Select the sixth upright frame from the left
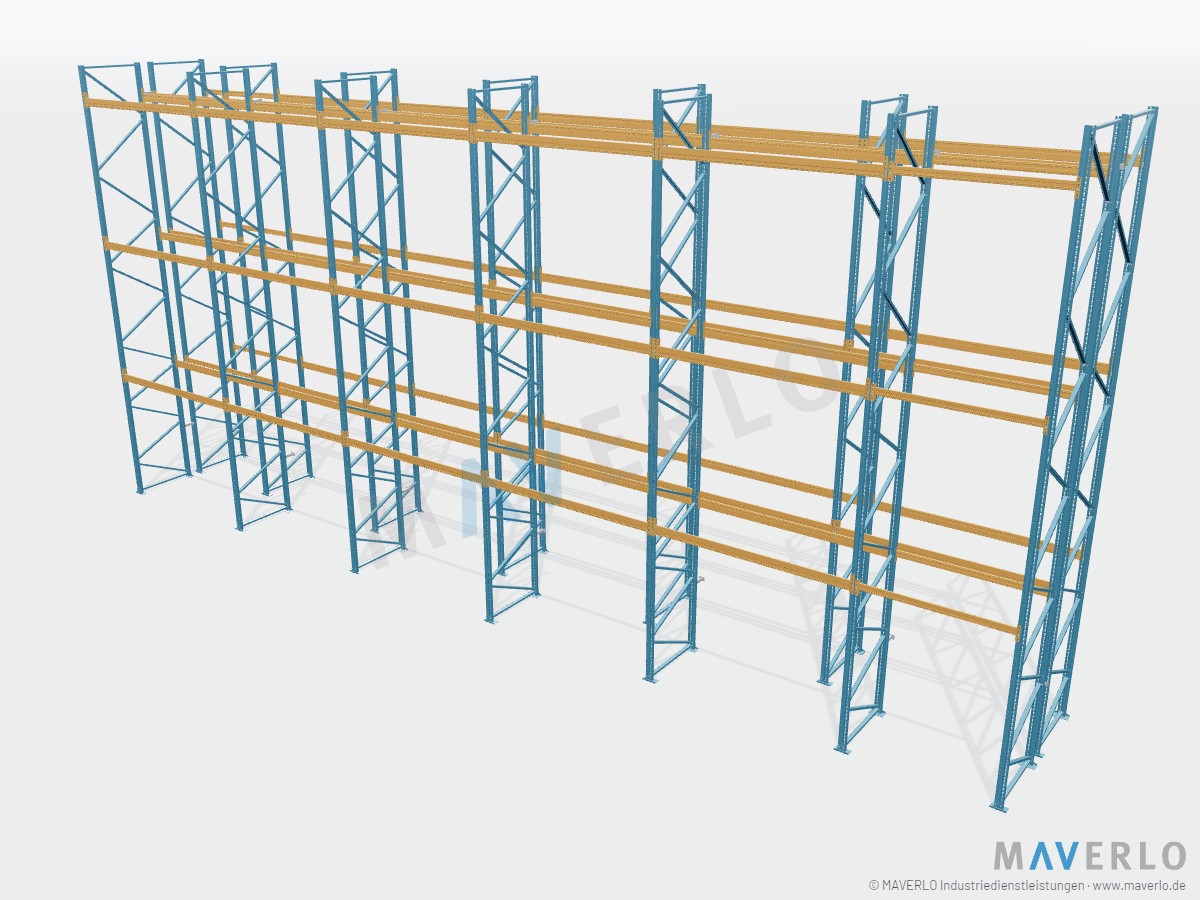 point(880,425)
